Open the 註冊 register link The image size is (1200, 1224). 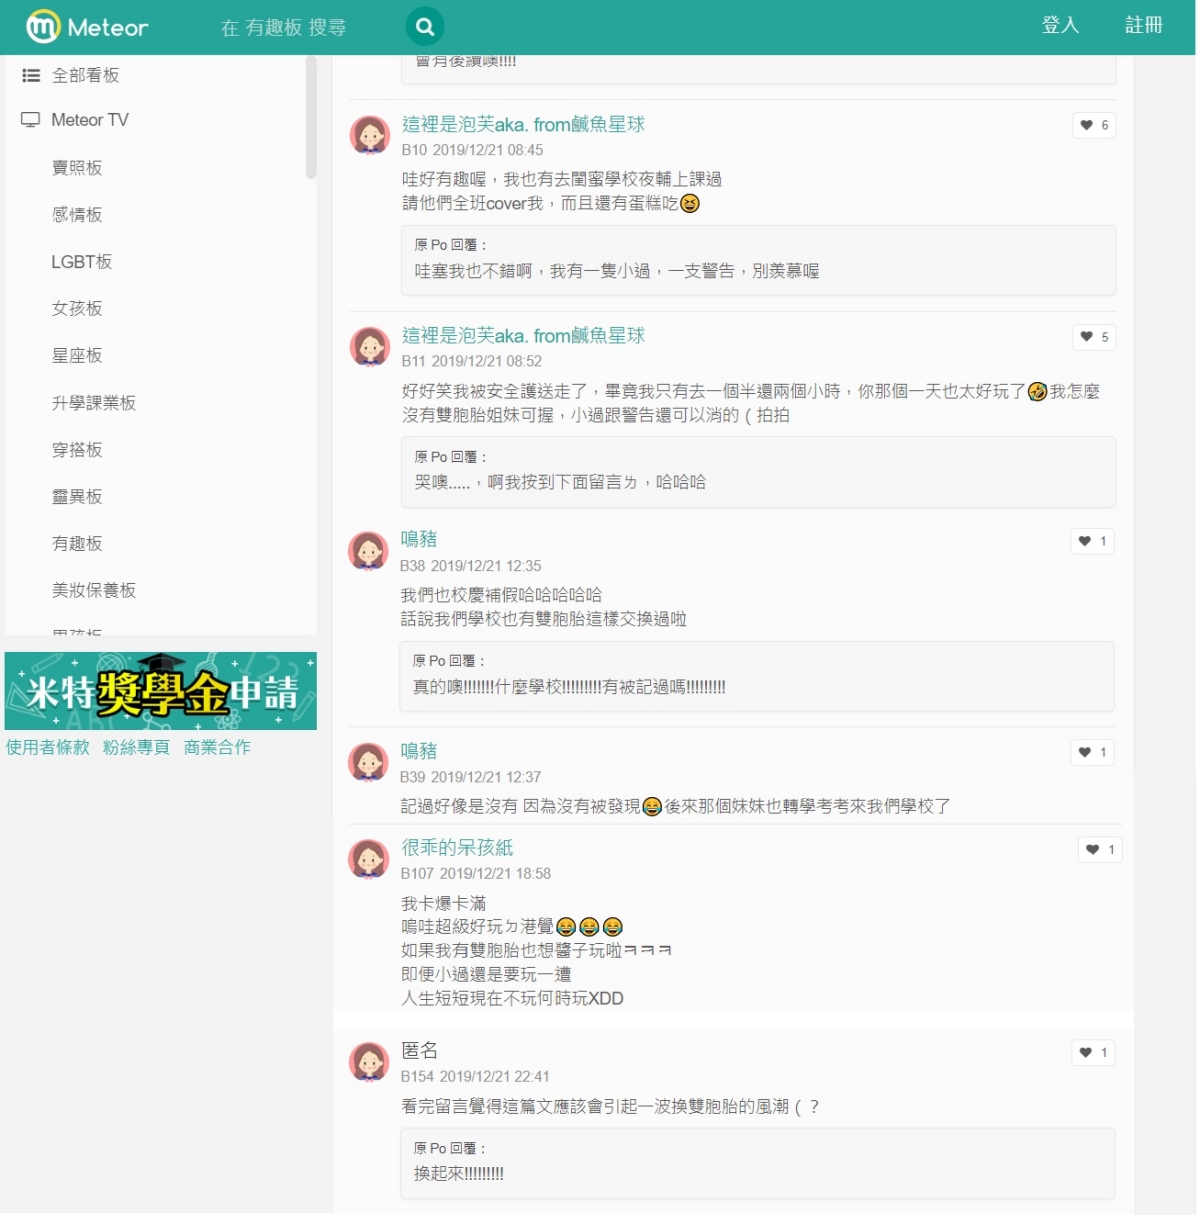click(1143, 25)
